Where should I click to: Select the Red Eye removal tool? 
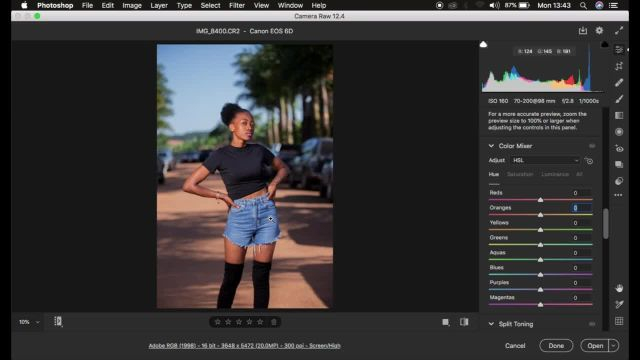619,149
